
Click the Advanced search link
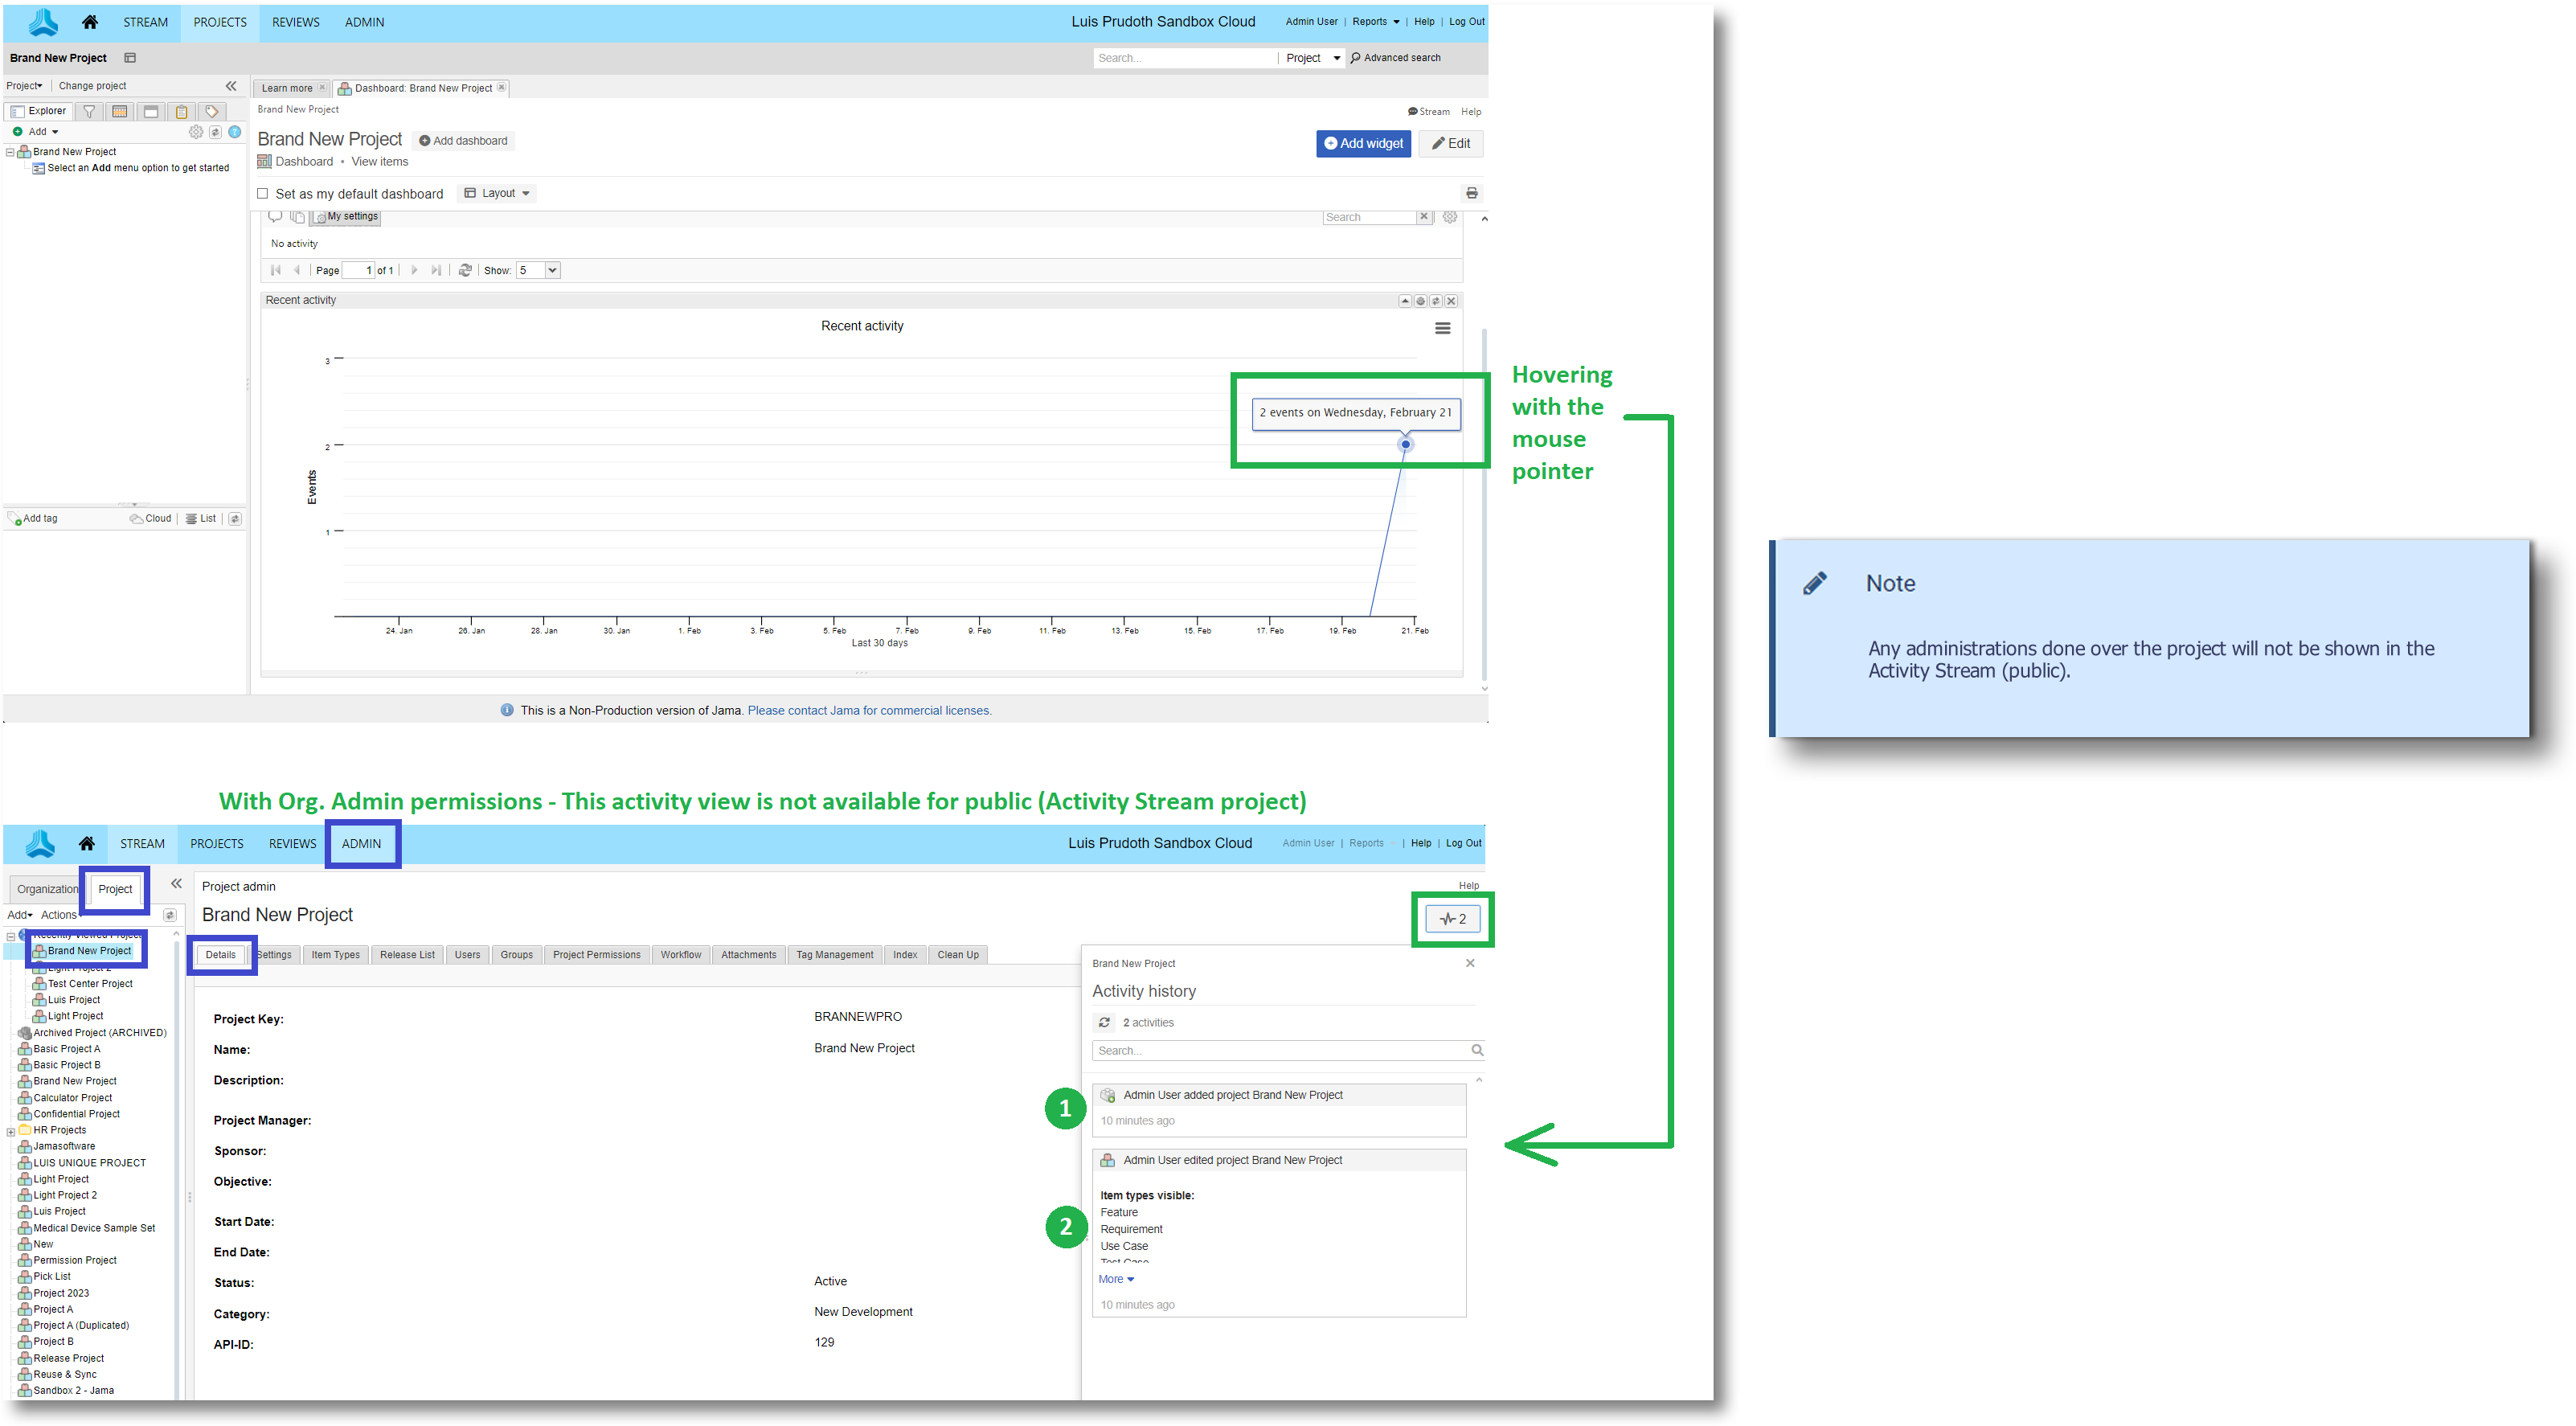[1396, 58]
